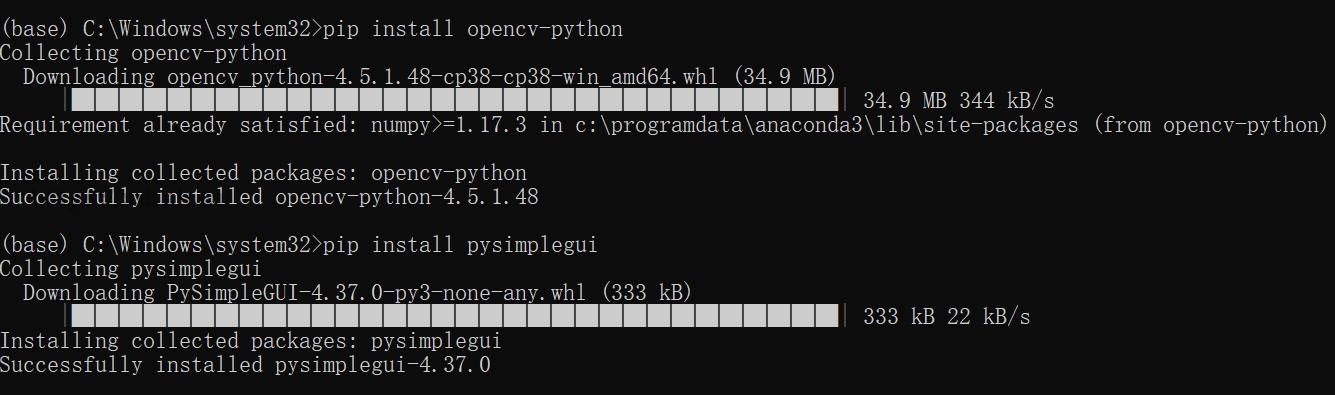Click the '34.9 MB 344 kB/s' speed text
Screen dimensions: 1335x395
click(x=958, y=101)
